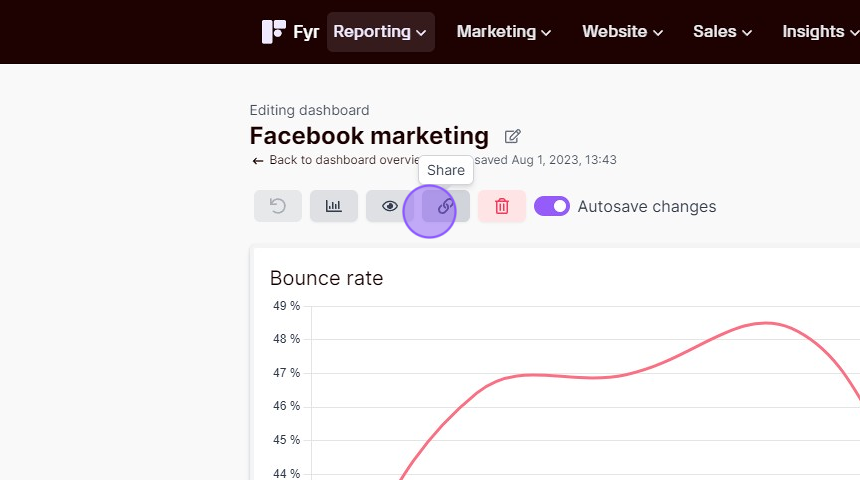
Task: Open the add chart bar-graph button
Action: 333,206
